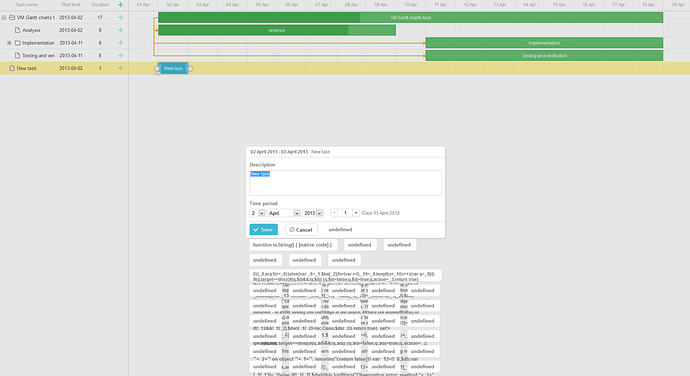Select the Implementation task bar in timeline

pos(544,43)
